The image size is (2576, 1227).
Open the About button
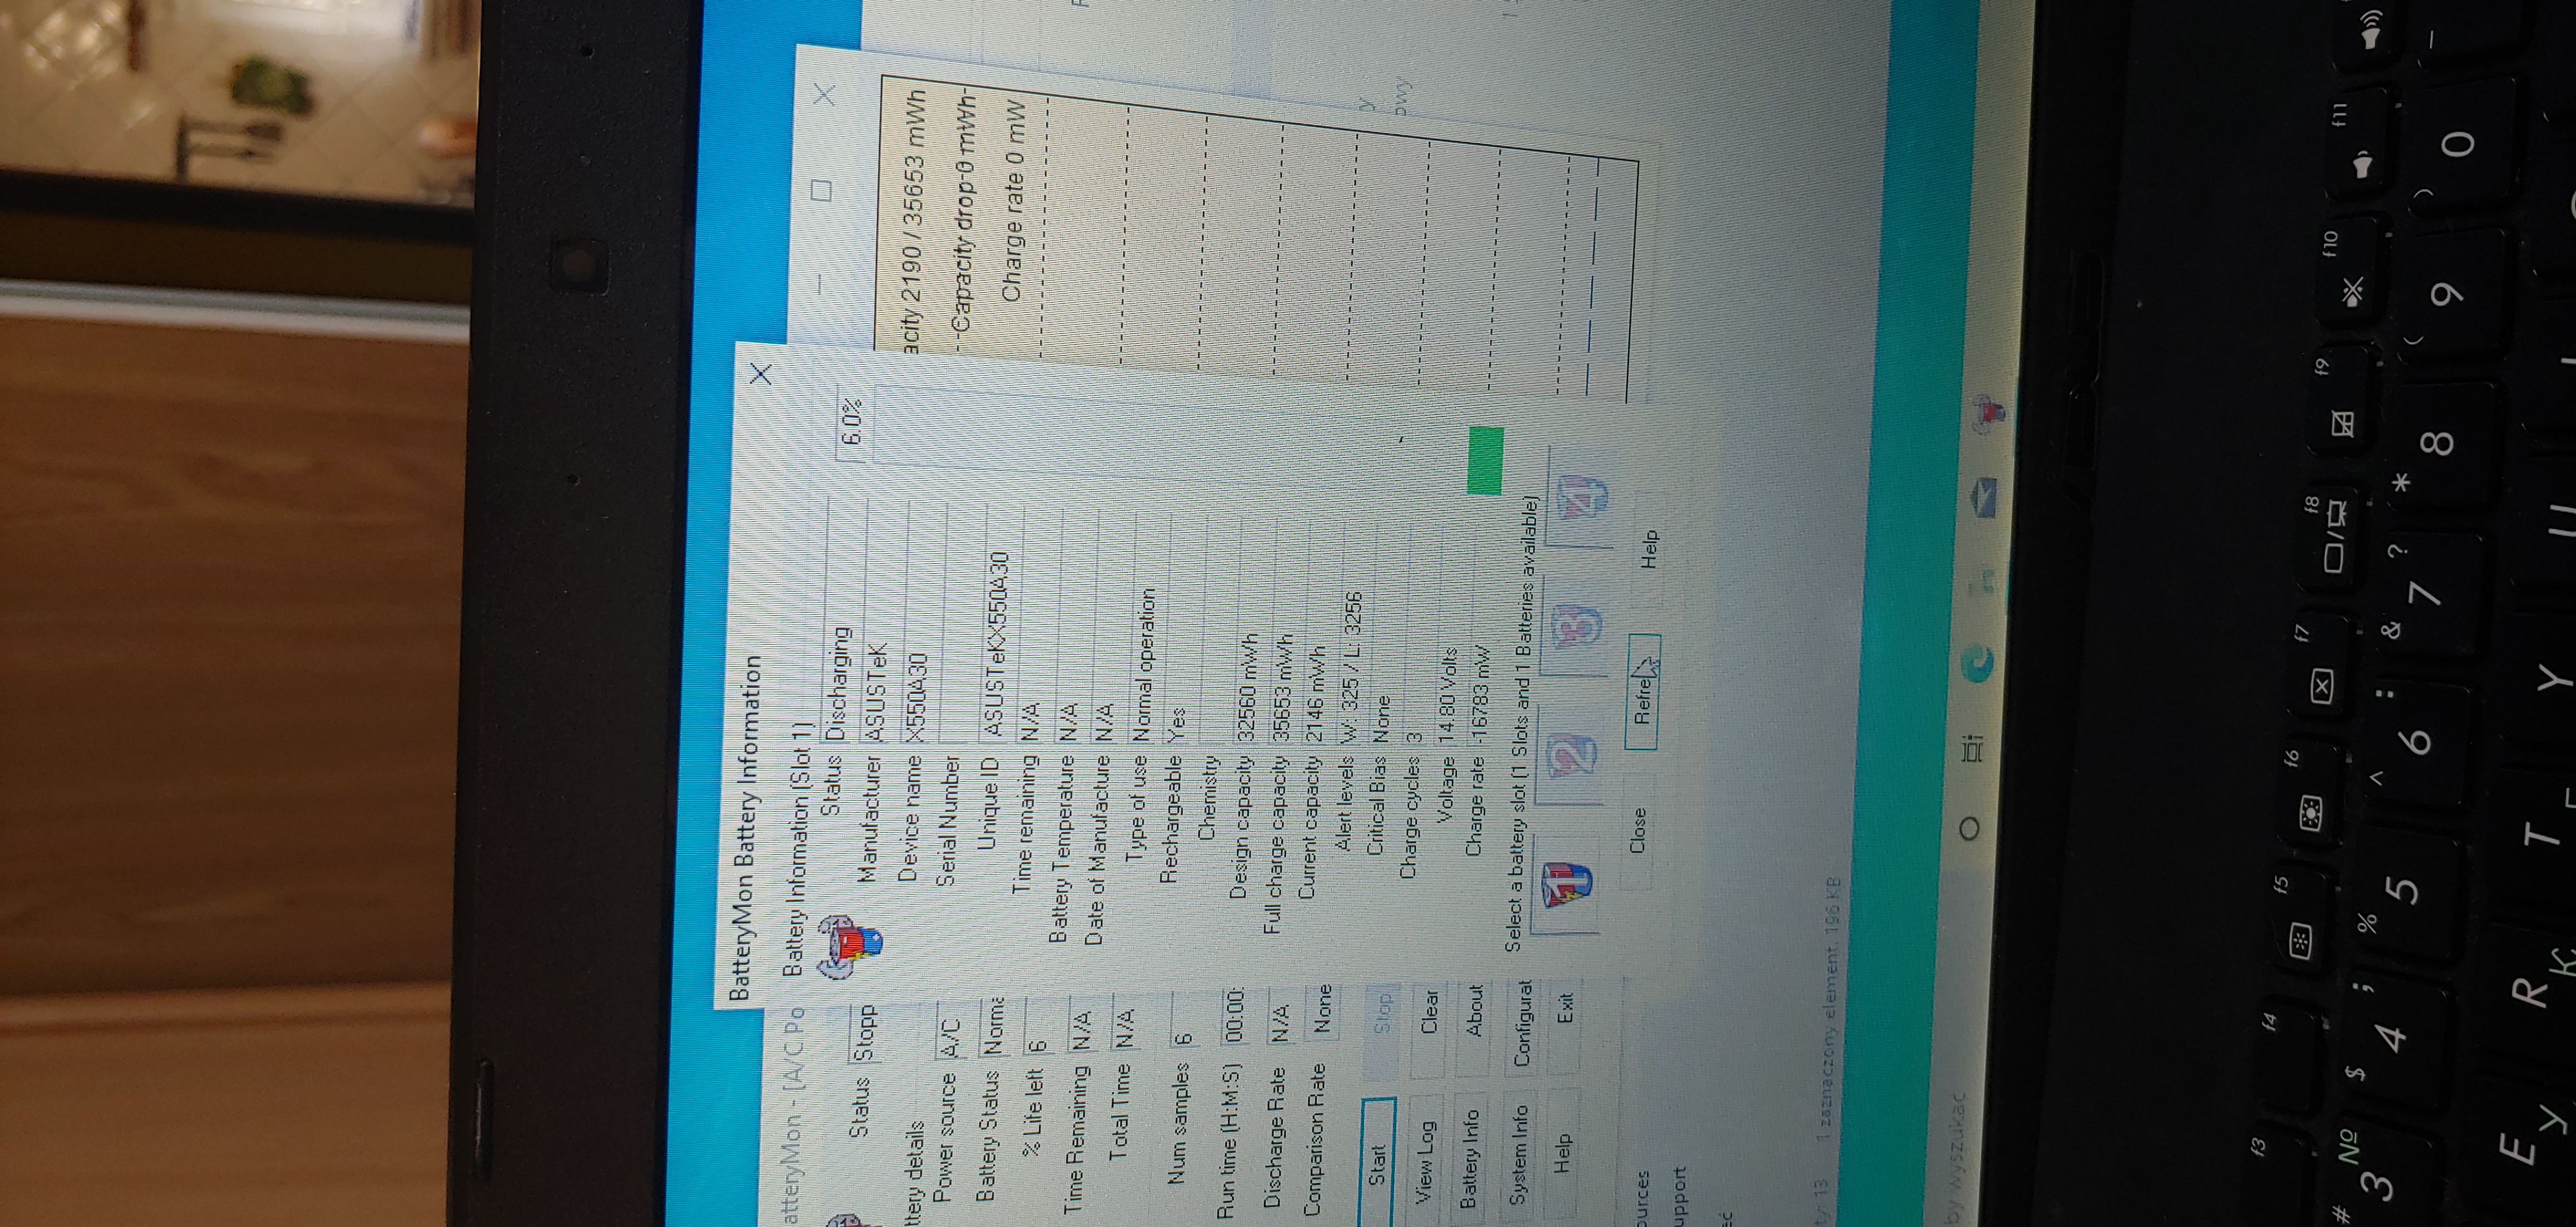[1475, 1010]
